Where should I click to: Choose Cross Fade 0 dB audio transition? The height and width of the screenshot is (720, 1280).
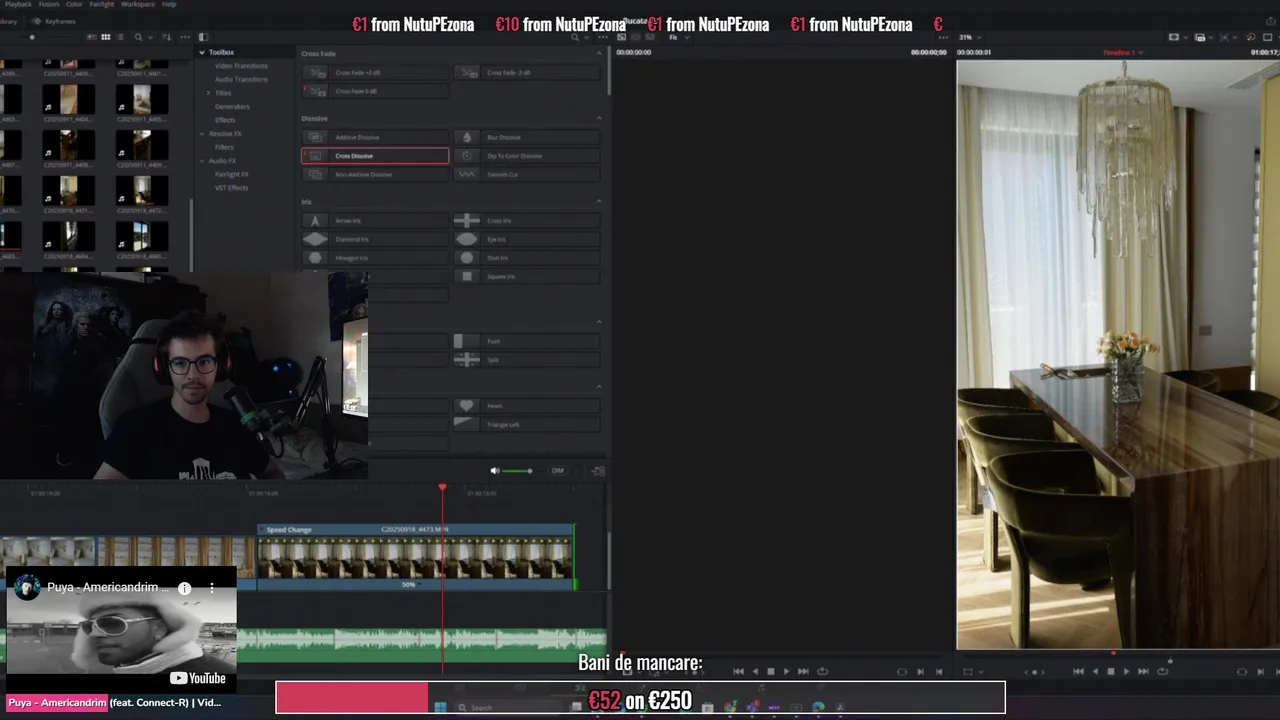coord(375,91)
